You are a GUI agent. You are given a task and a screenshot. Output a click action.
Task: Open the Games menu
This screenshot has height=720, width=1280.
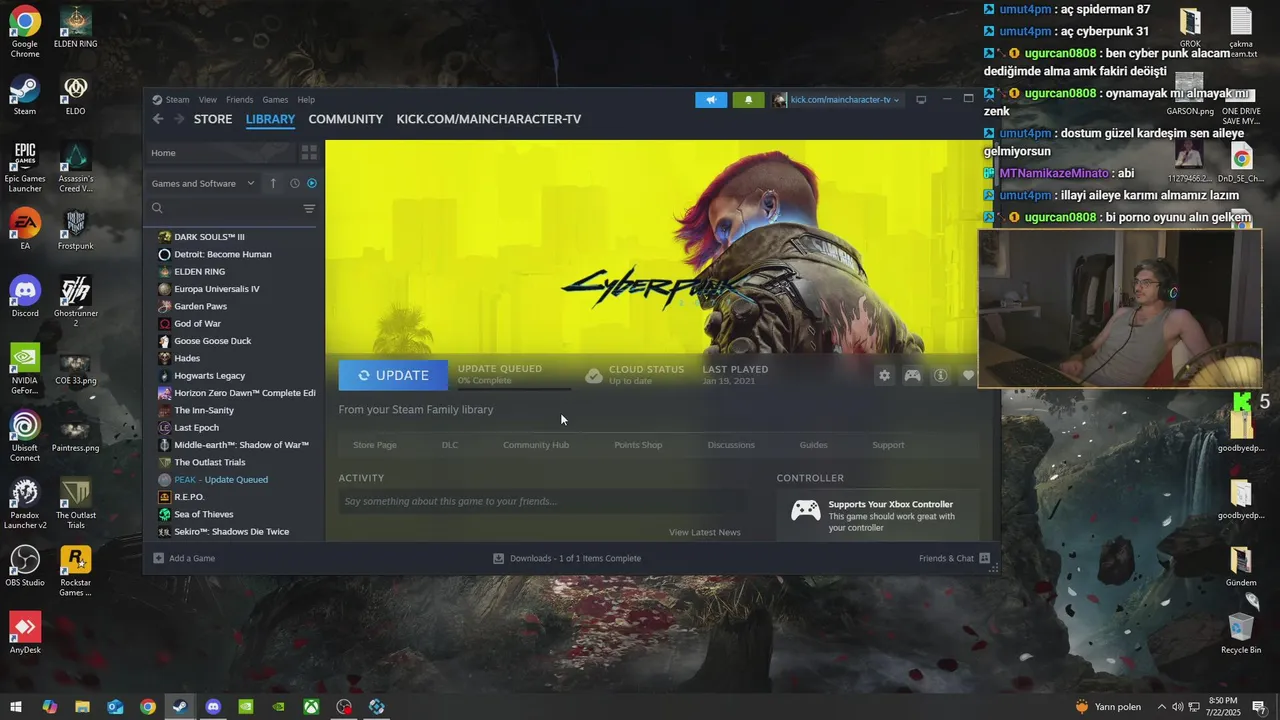tap(275, 100)
